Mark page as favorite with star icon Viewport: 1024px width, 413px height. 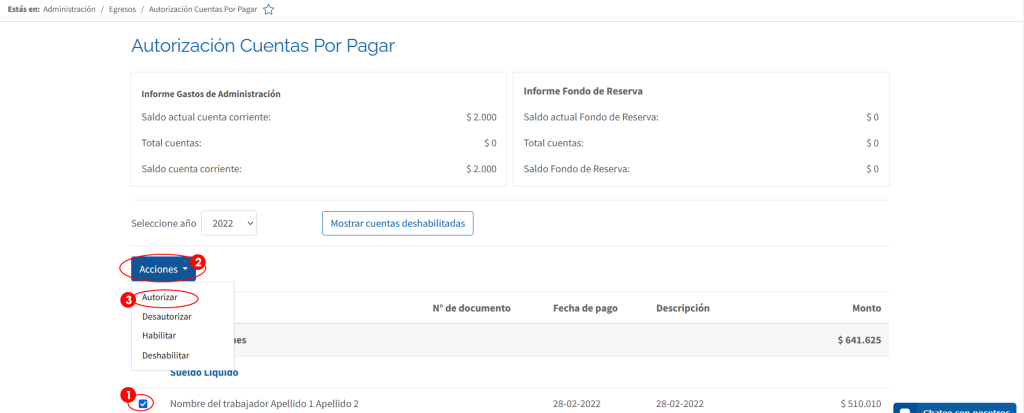(268, 10)
